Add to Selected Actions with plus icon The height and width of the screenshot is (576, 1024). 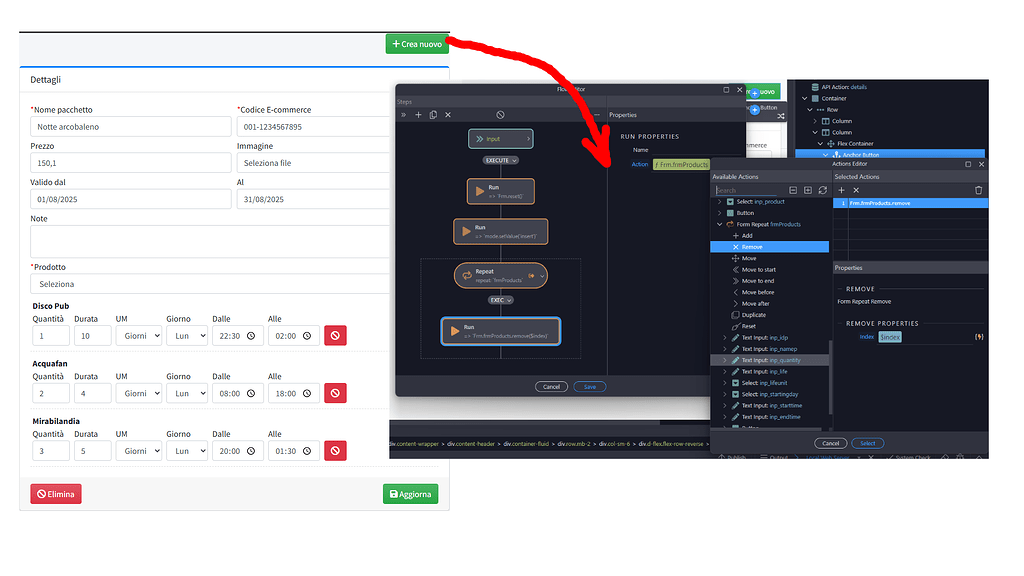coord(841,190)
